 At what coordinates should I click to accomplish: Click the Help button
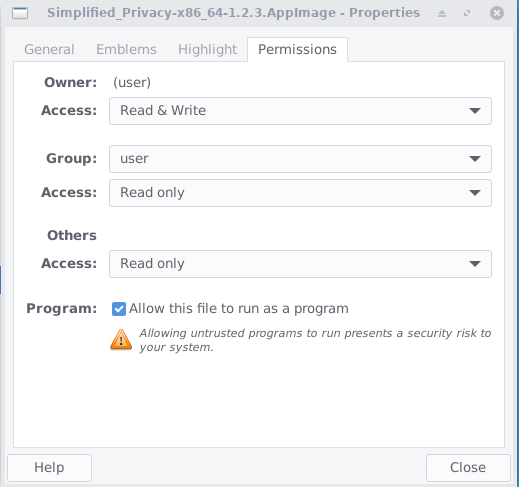[x=49, y=468]
